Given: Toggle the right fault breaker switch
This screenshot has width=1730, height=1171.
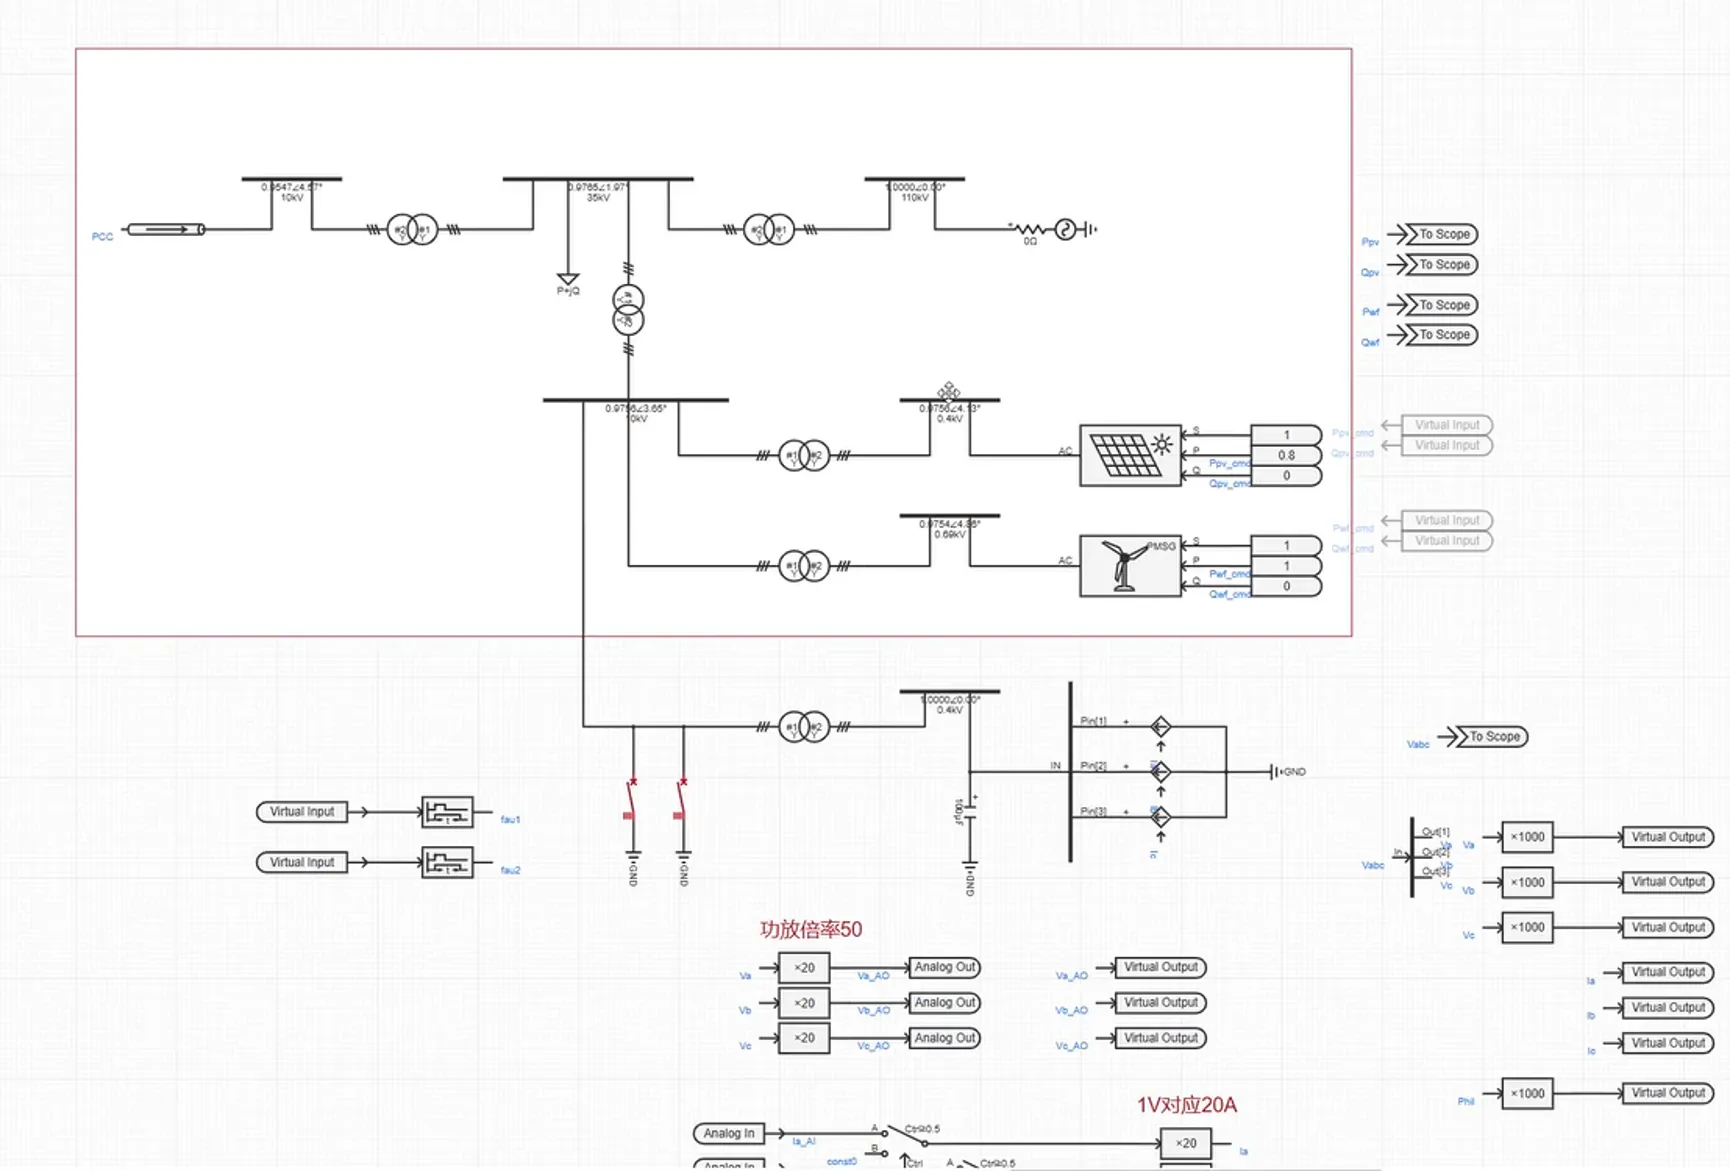Looking at the screenshot, I should point(681,799).
